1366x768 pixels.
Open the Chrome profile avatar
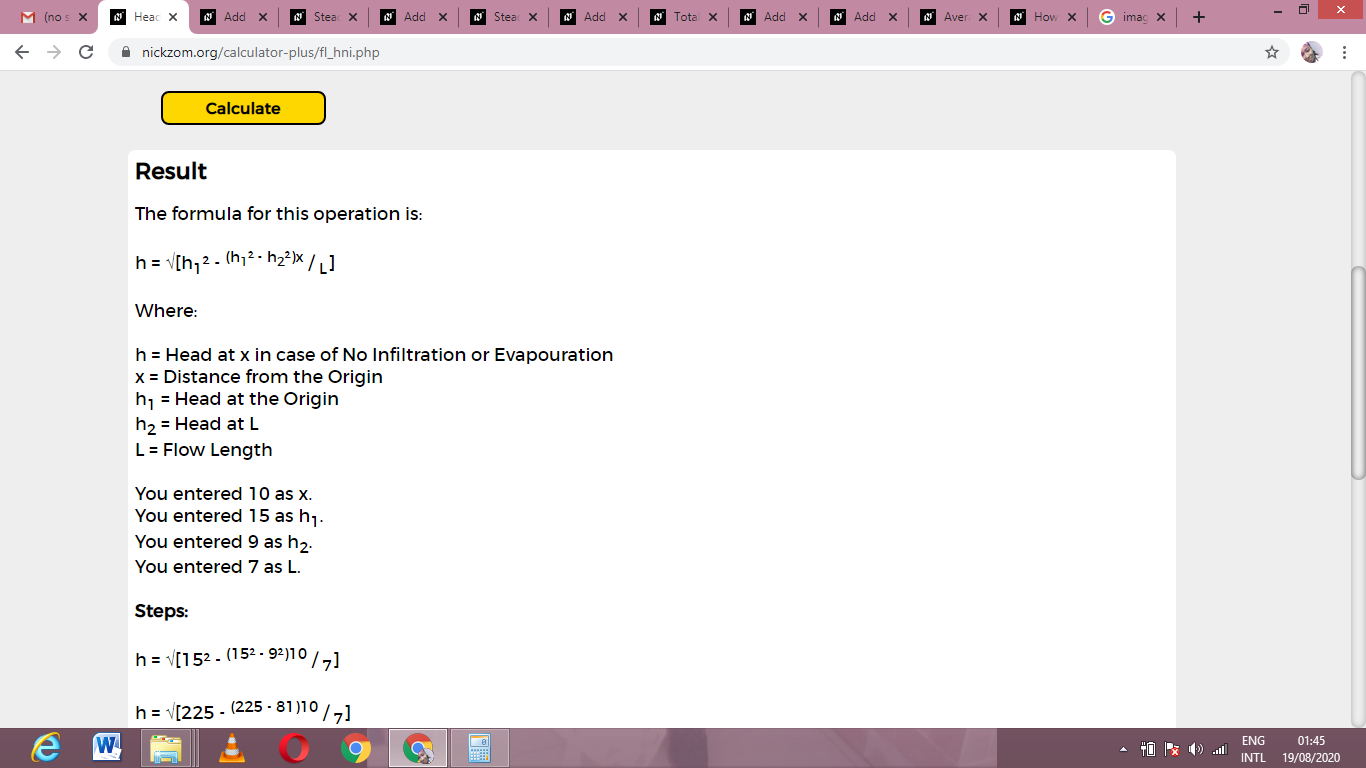(1311, 52)
